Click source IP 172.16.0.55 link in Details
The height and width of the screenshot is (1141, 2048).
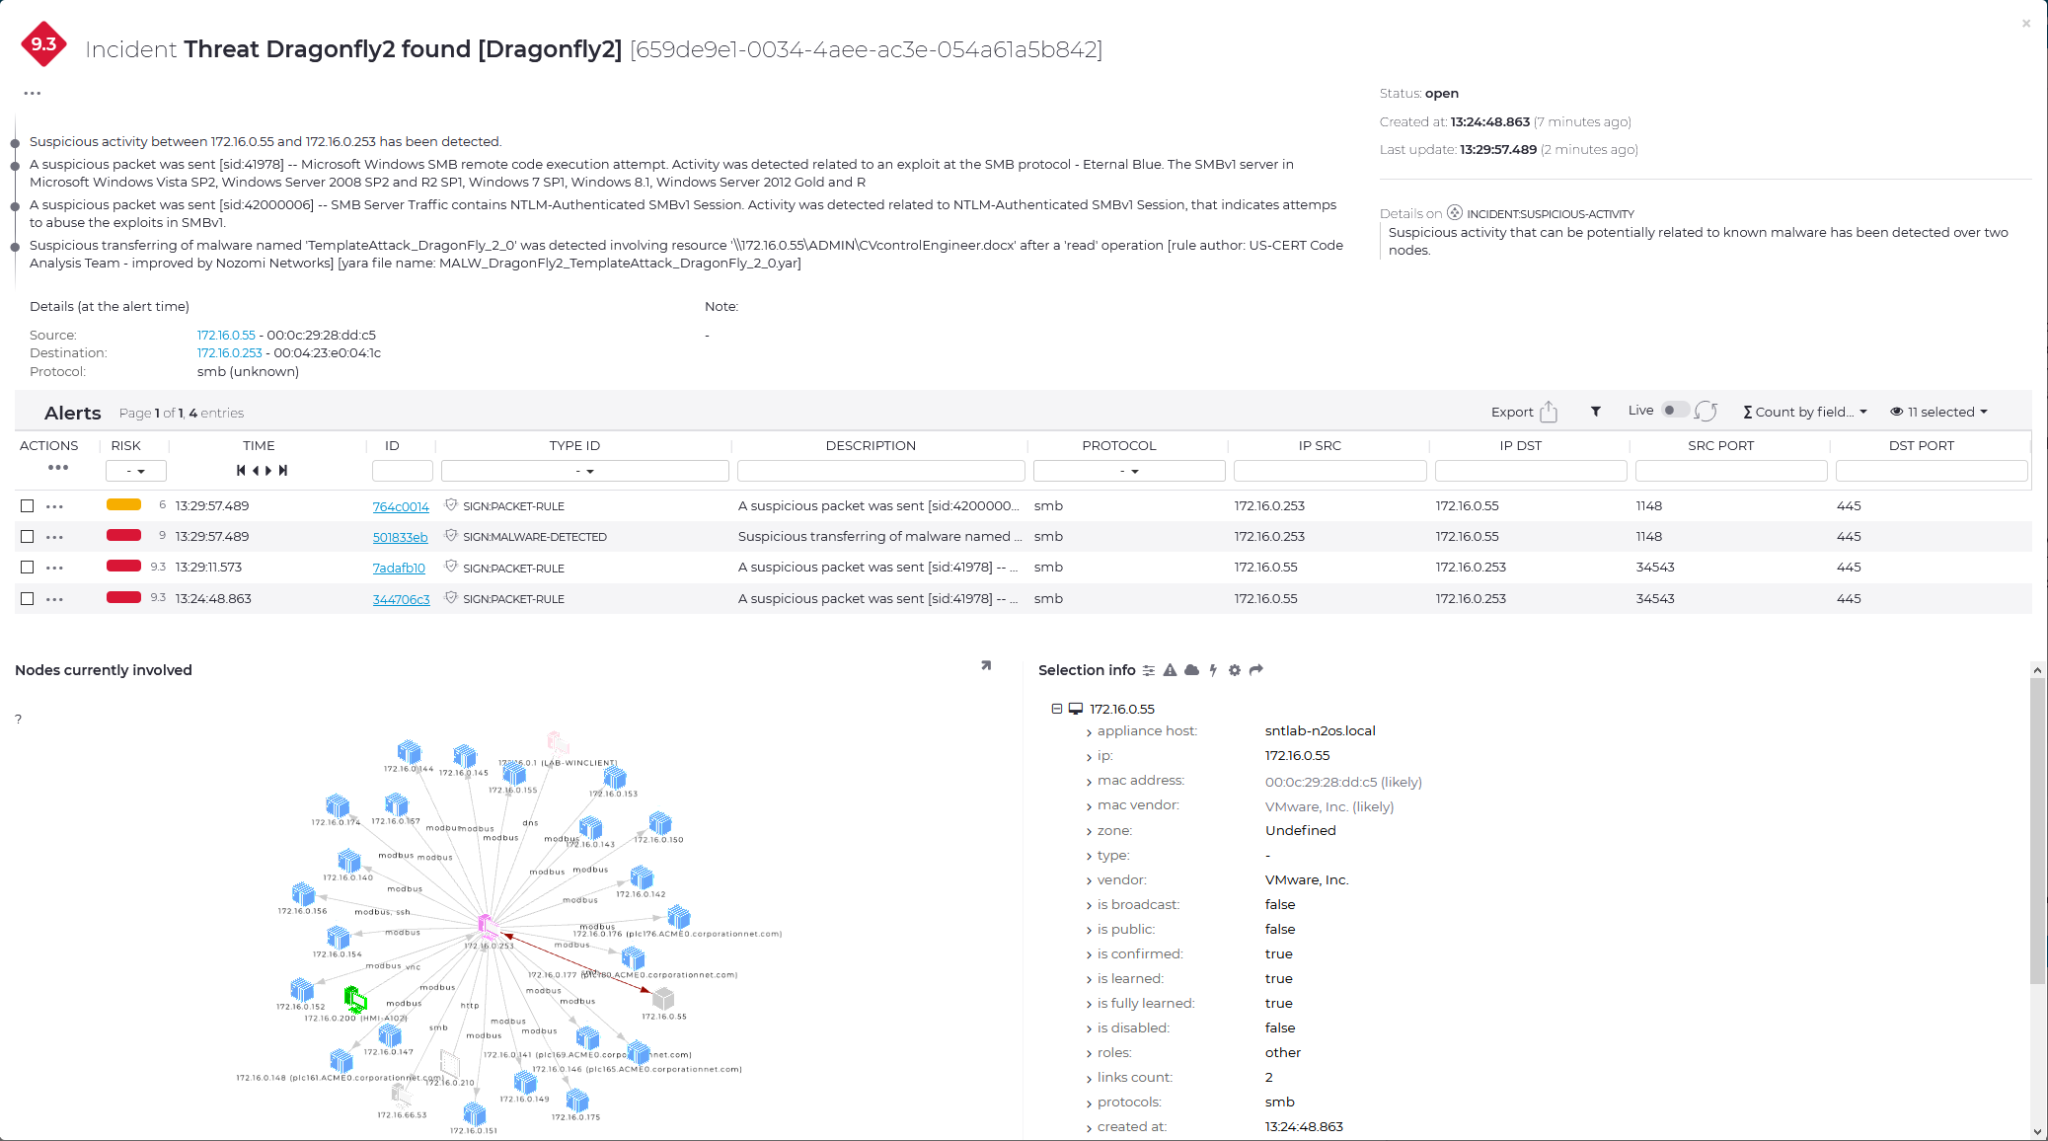point(226,335)
